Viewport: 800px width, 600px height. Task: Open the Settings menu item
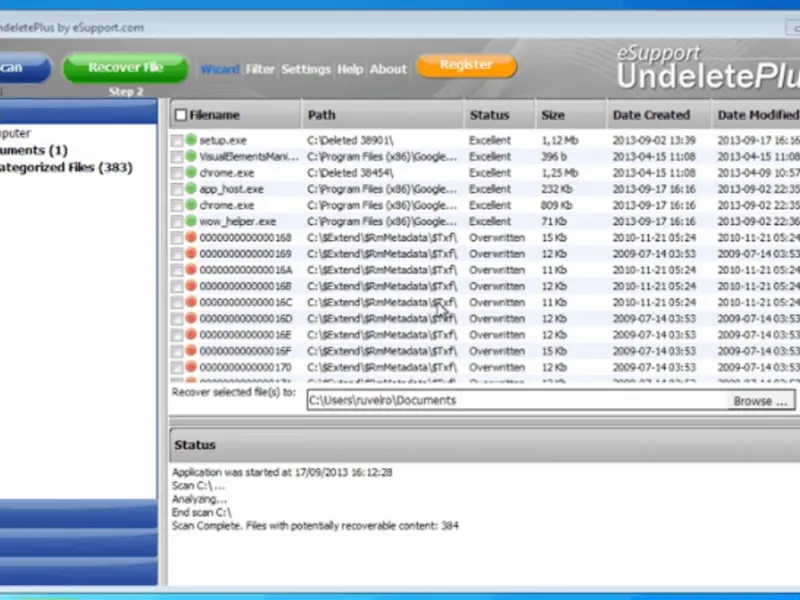click(x=306, y=69)
